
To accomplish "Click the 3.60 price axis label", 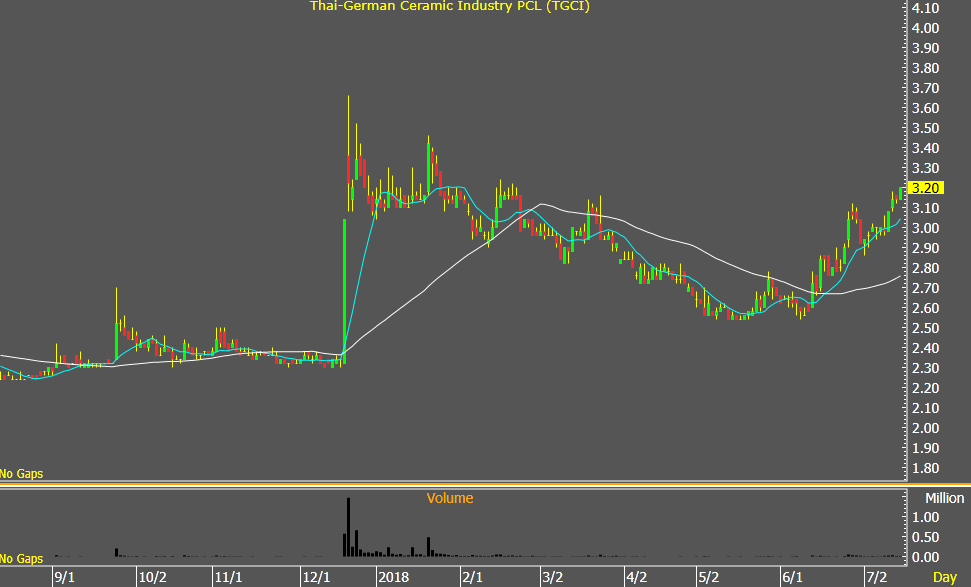I will [925, 108].
